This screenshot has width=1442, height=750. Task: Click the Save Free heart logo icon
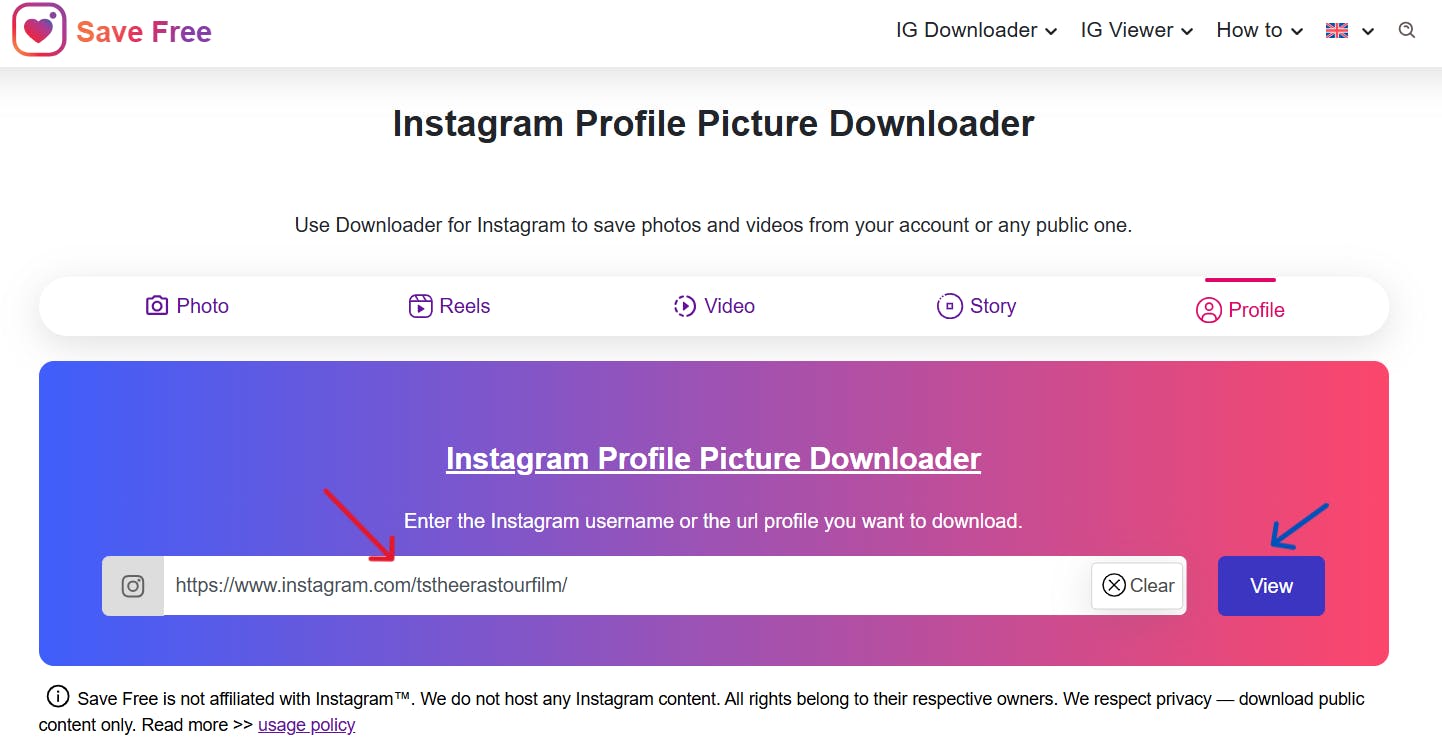(39, 30)
